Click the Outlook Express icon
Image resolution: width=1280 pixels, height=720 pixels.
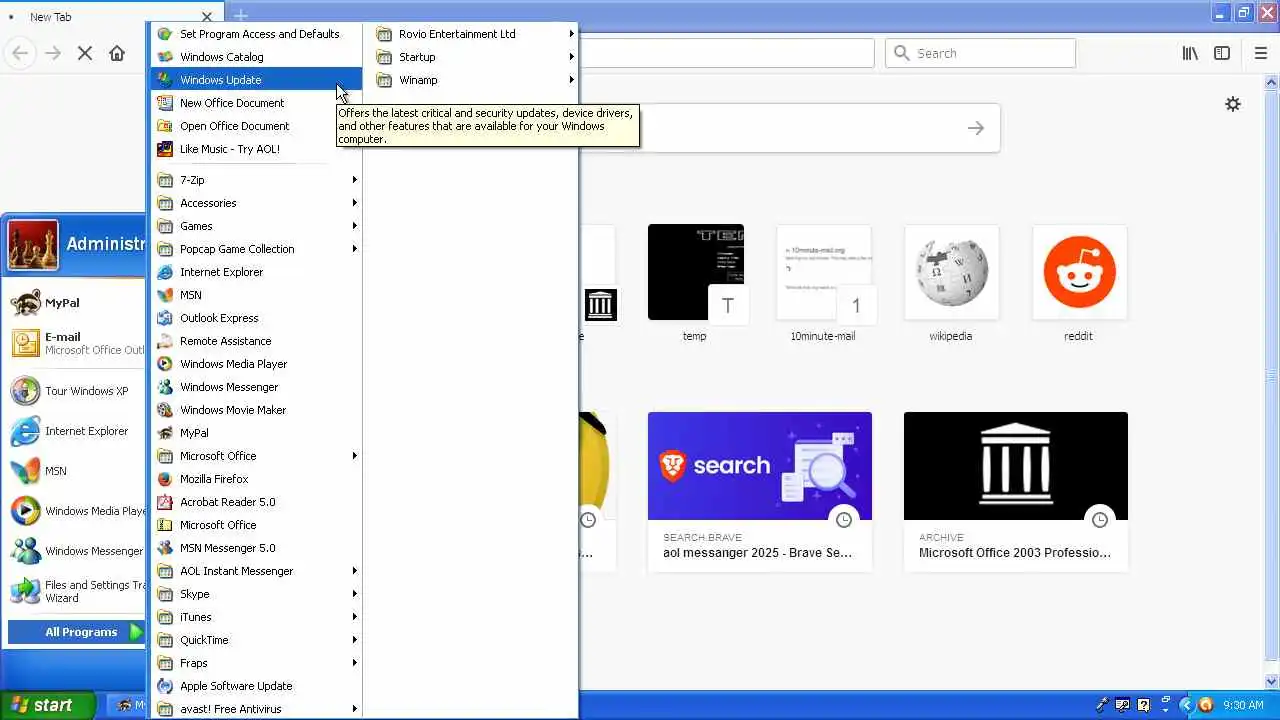pyautogui.click(x=165, y=318)
